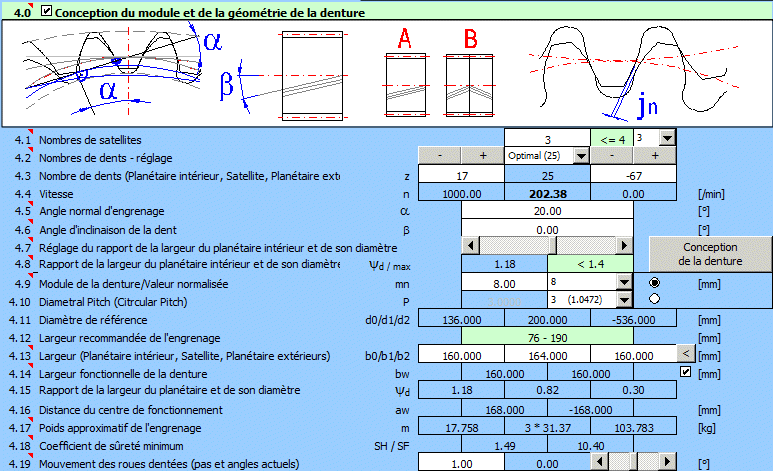This screenshot has width=773, height=471.
Task: Toggle the section 4.0 header checkbox
Action: [x=46, y=10]
